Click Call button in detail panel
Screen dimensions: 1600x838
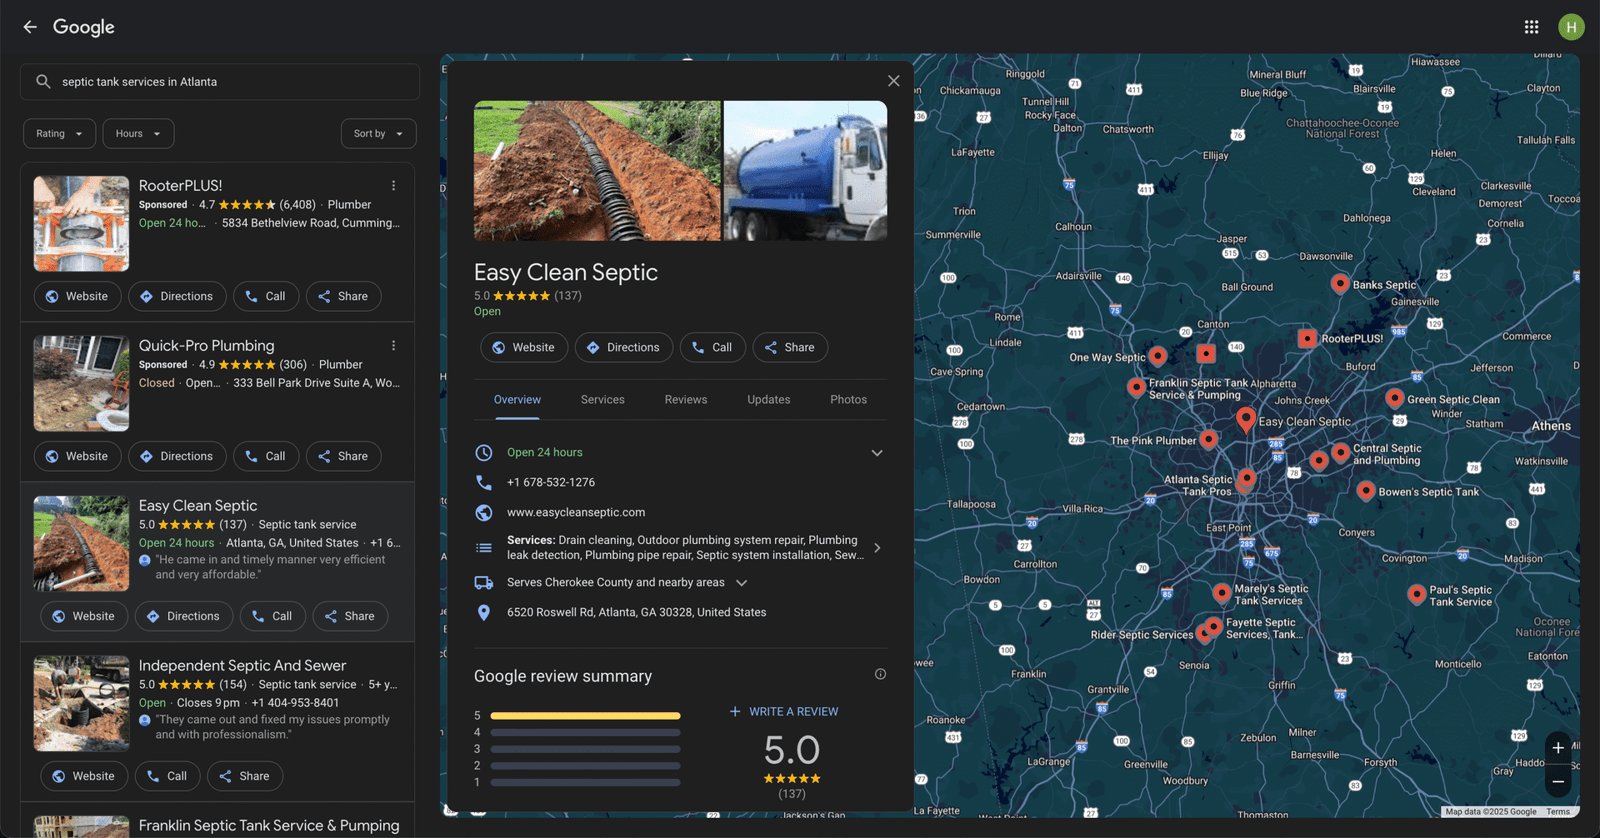pos(712,347)
